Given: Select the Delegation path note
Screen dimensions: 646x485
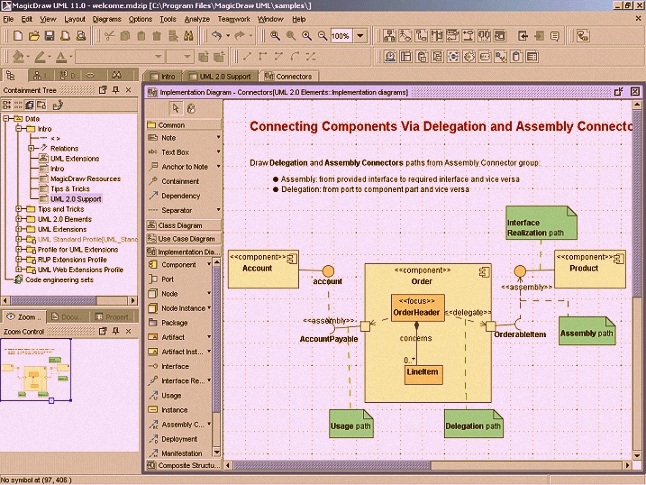Looking at the screenshot, I should [x=473, y=423].
